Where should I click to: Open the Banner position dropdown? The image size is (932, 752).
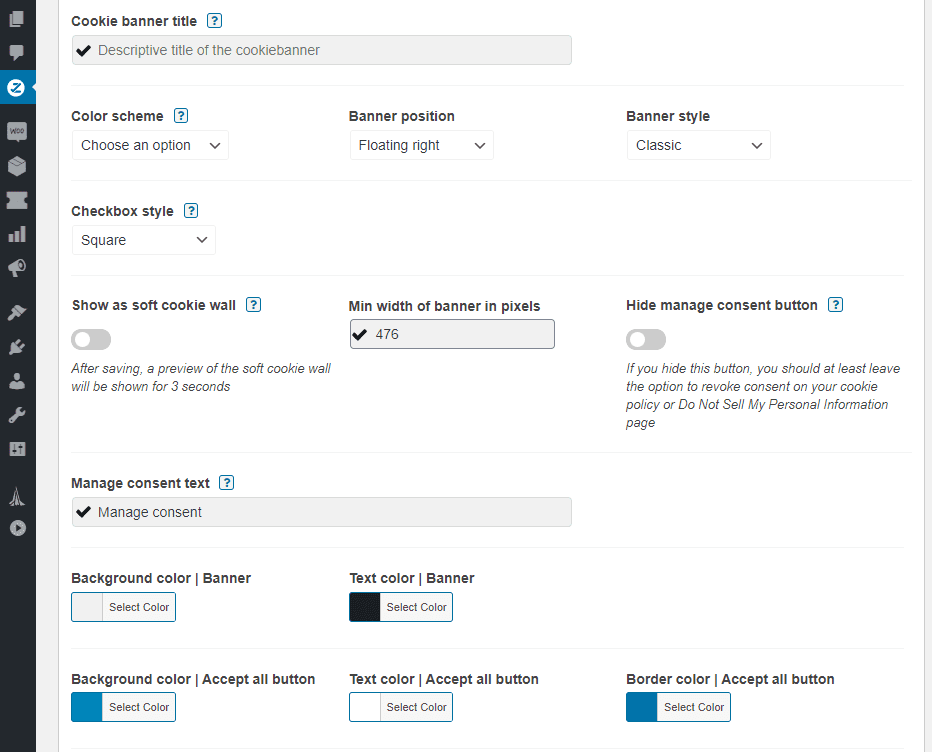click(x=421, y=144)
